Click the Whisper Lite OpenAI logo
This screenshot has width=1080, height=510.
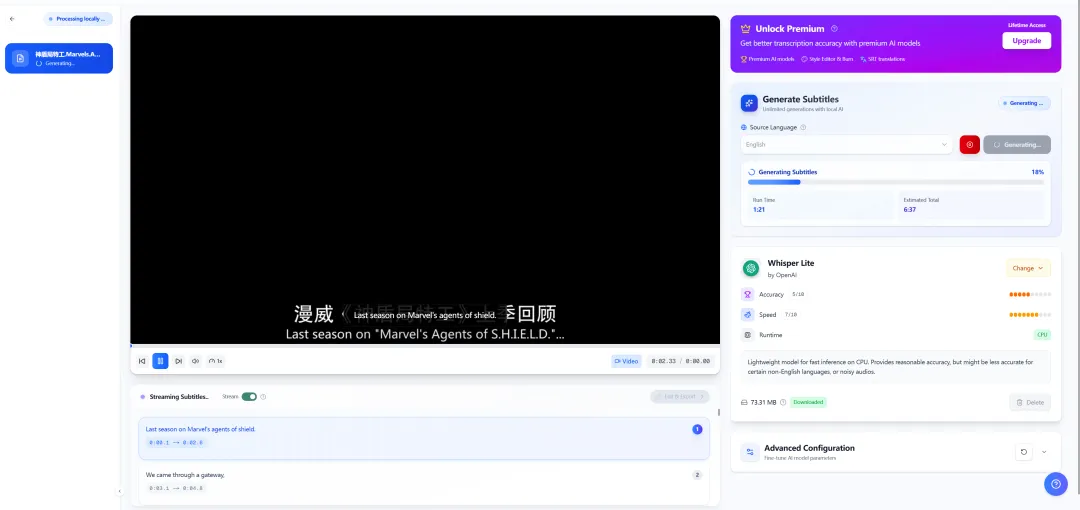point(750,268)
